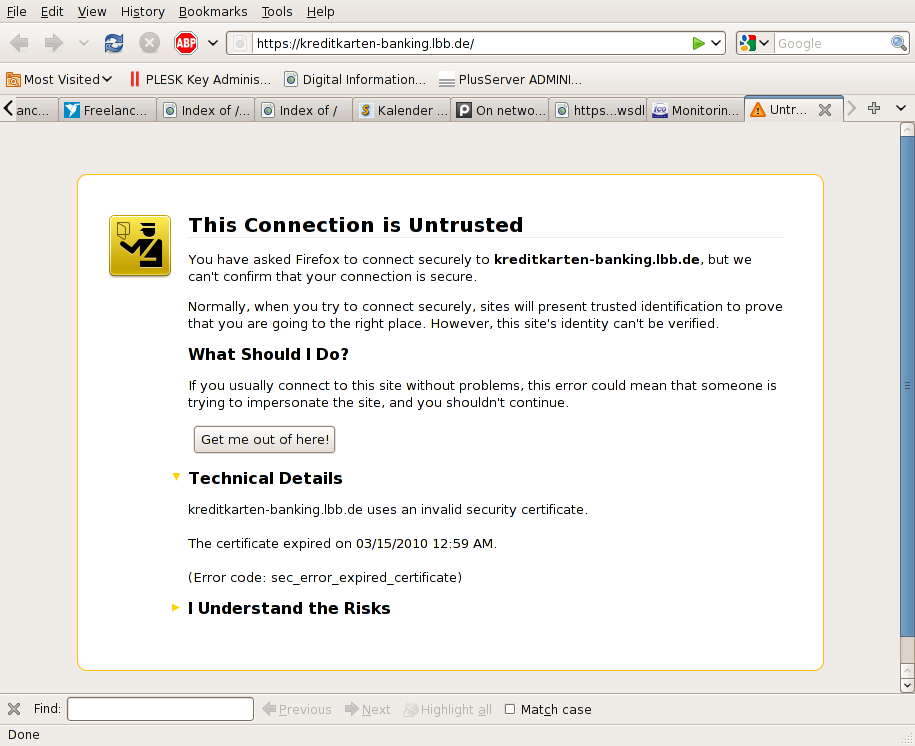
Task: Open the PLESK Key Adminis... bookmark
Action: [200, 79]
